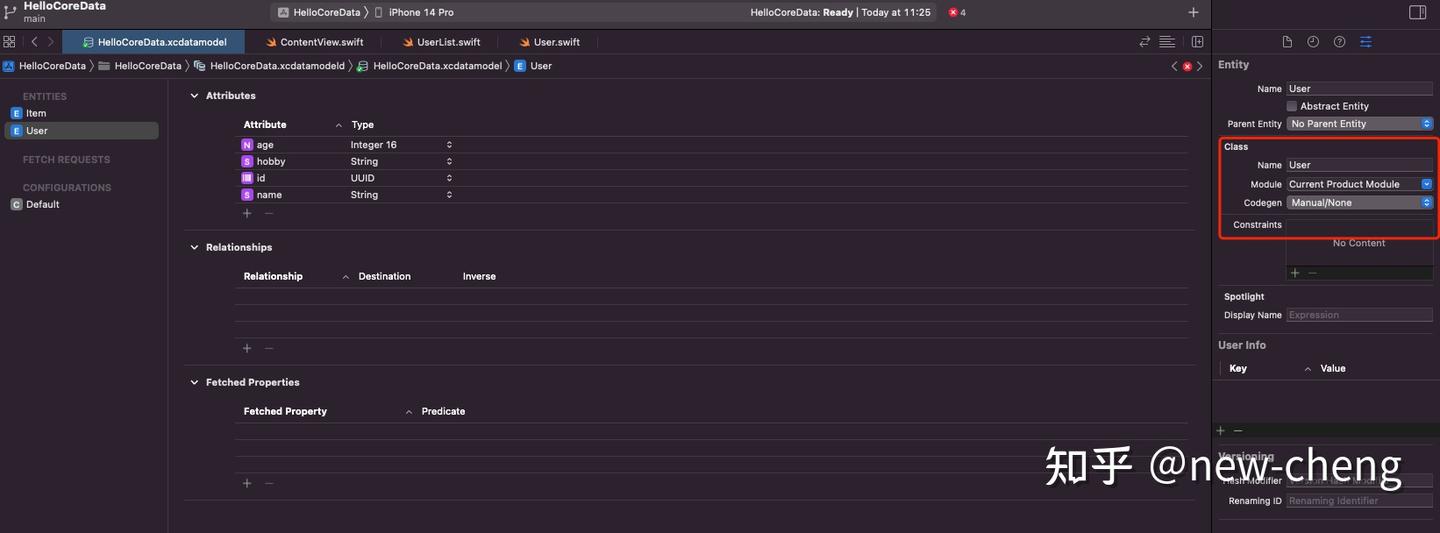Open the related items grid menu

tap(9, 42)
